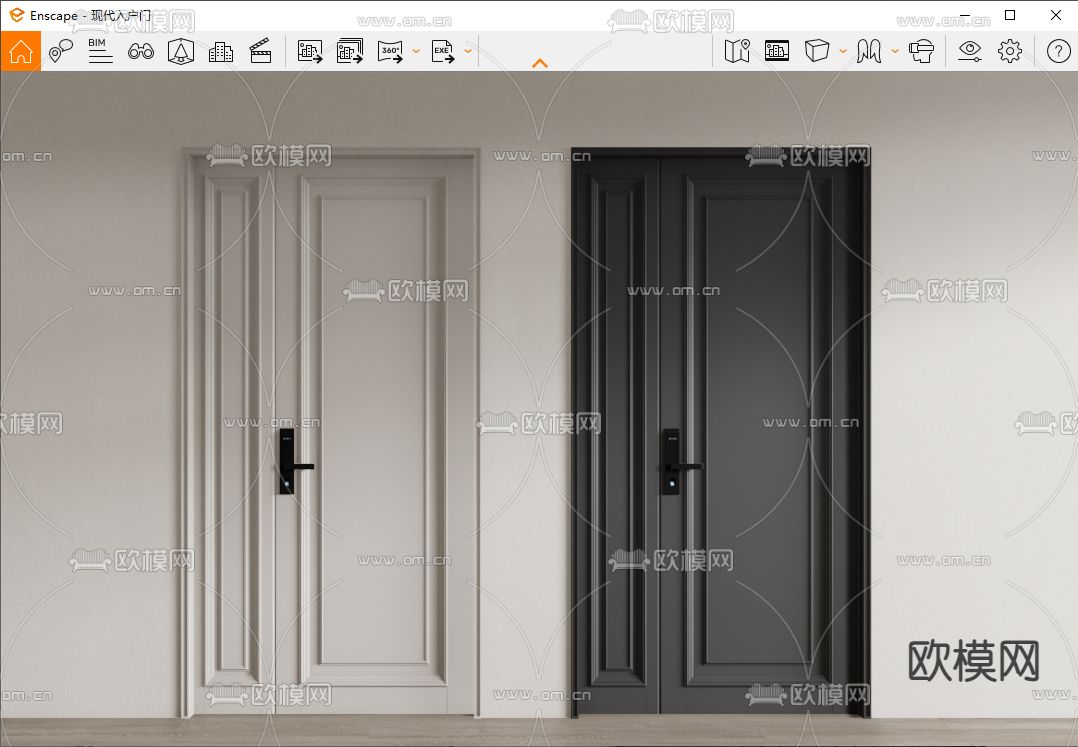Expand the 360 panorama dropdown arrow
Screen dimensions: 1078x747
coord(416,52)
